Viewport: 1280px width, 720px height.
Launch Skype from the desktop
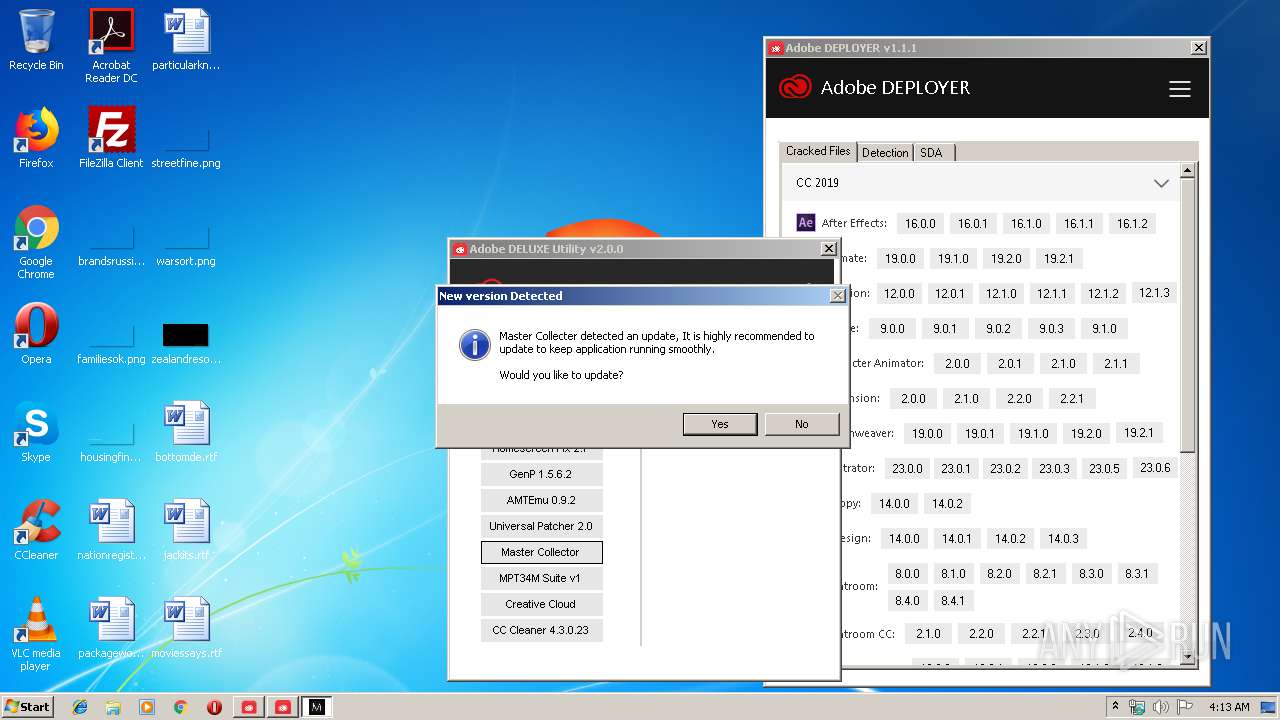click(36, 432)
